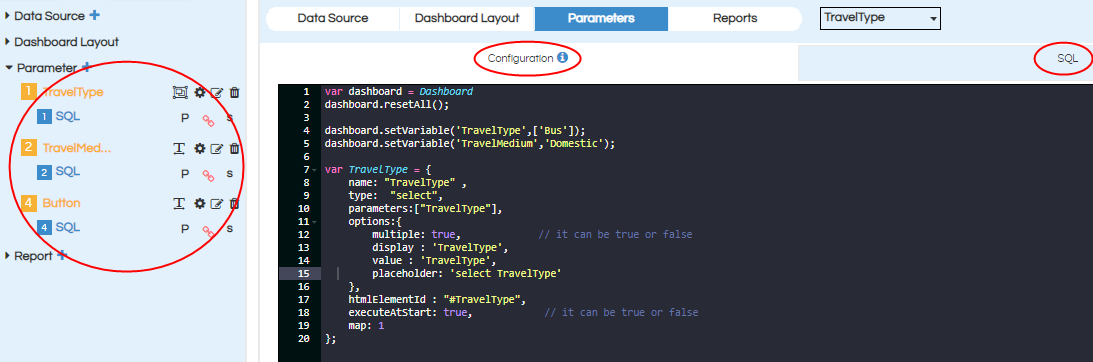Delete TravelType parameter using trash icon
The image size is (1093, 362).
click(235, 92)
